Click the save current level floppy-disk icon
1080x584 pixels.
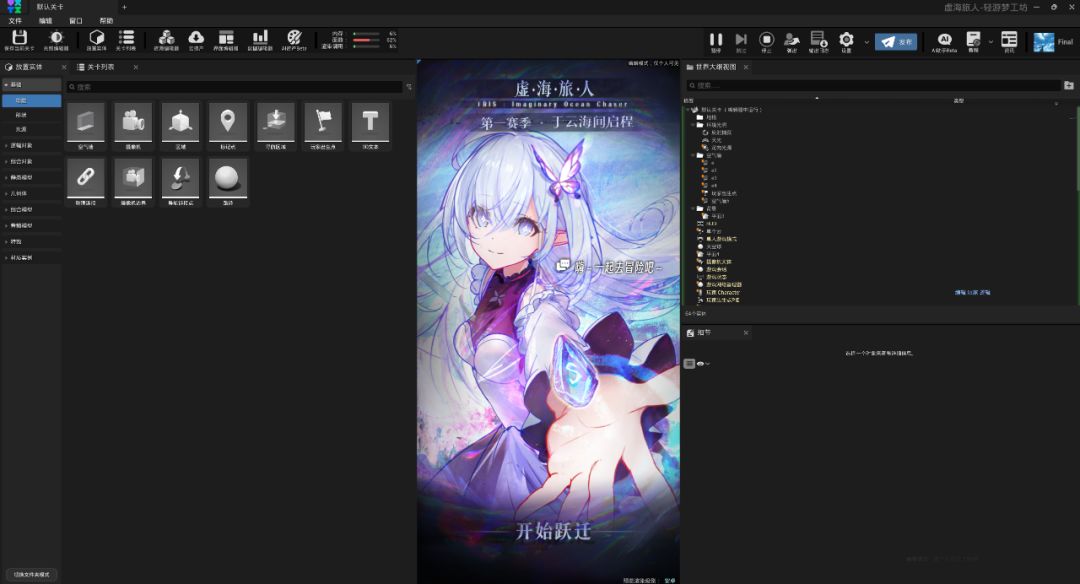[19, 38]
